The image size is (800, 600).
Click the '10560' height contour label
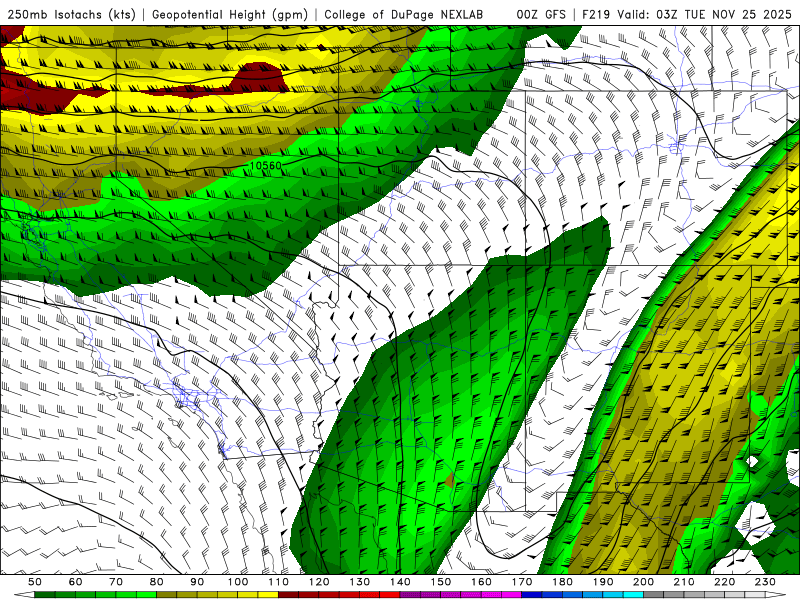click(x=266, y=166)
